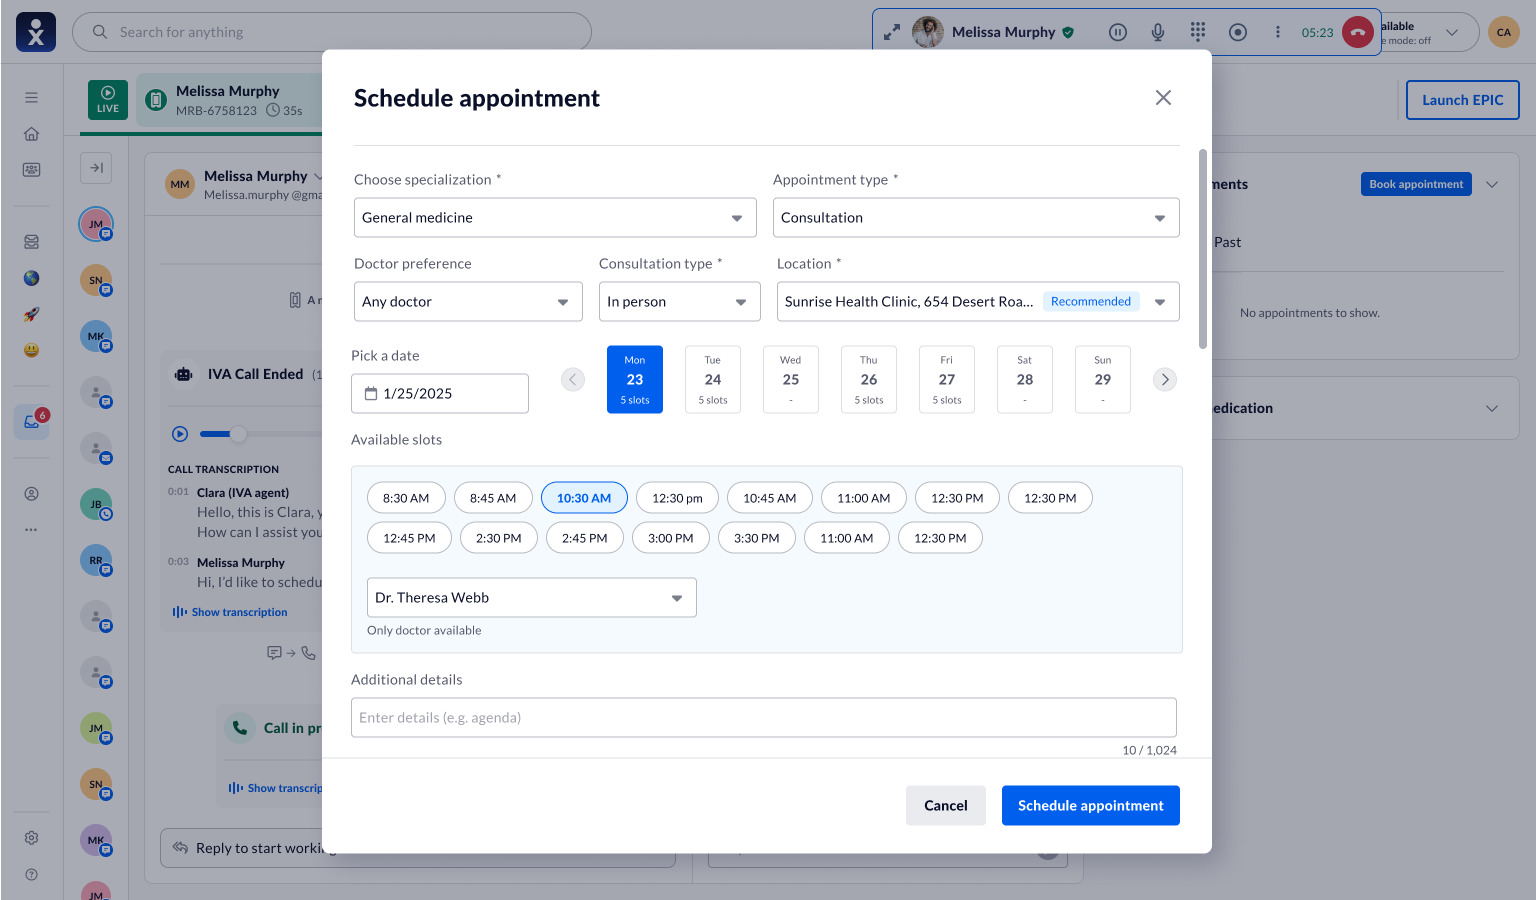Click the red hang-up call button

click(x=1357, y=32)
